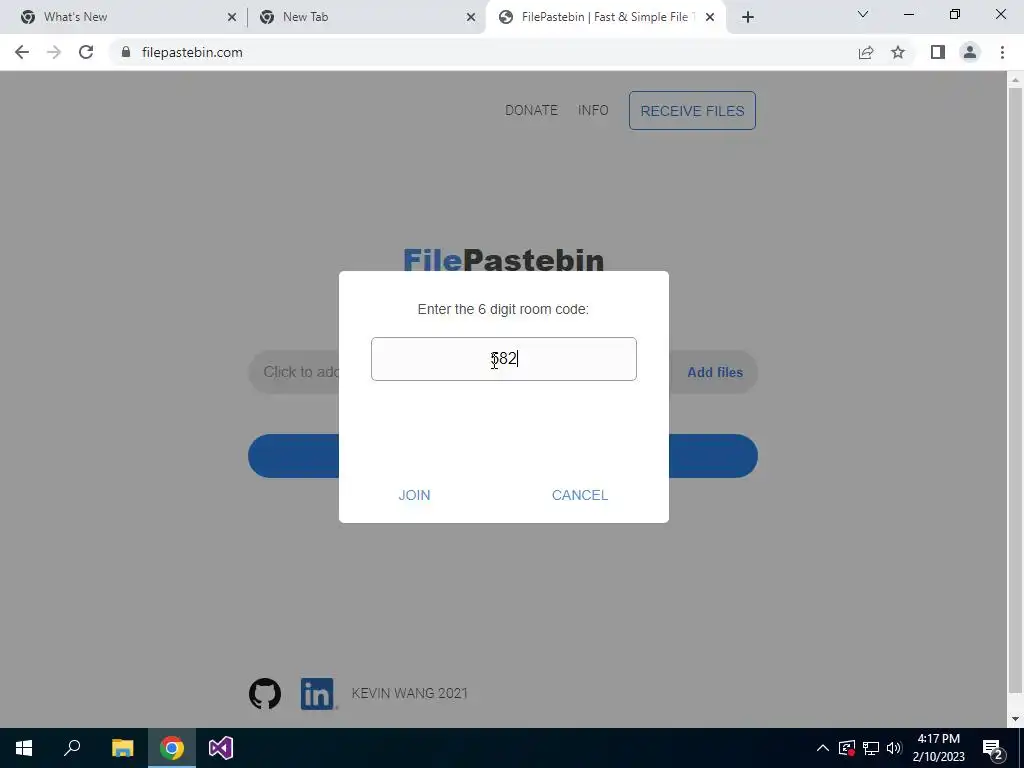Viewport: 1024px width, 768px height.
Task: Close the New Tab tab
Action: coord(471,17)
